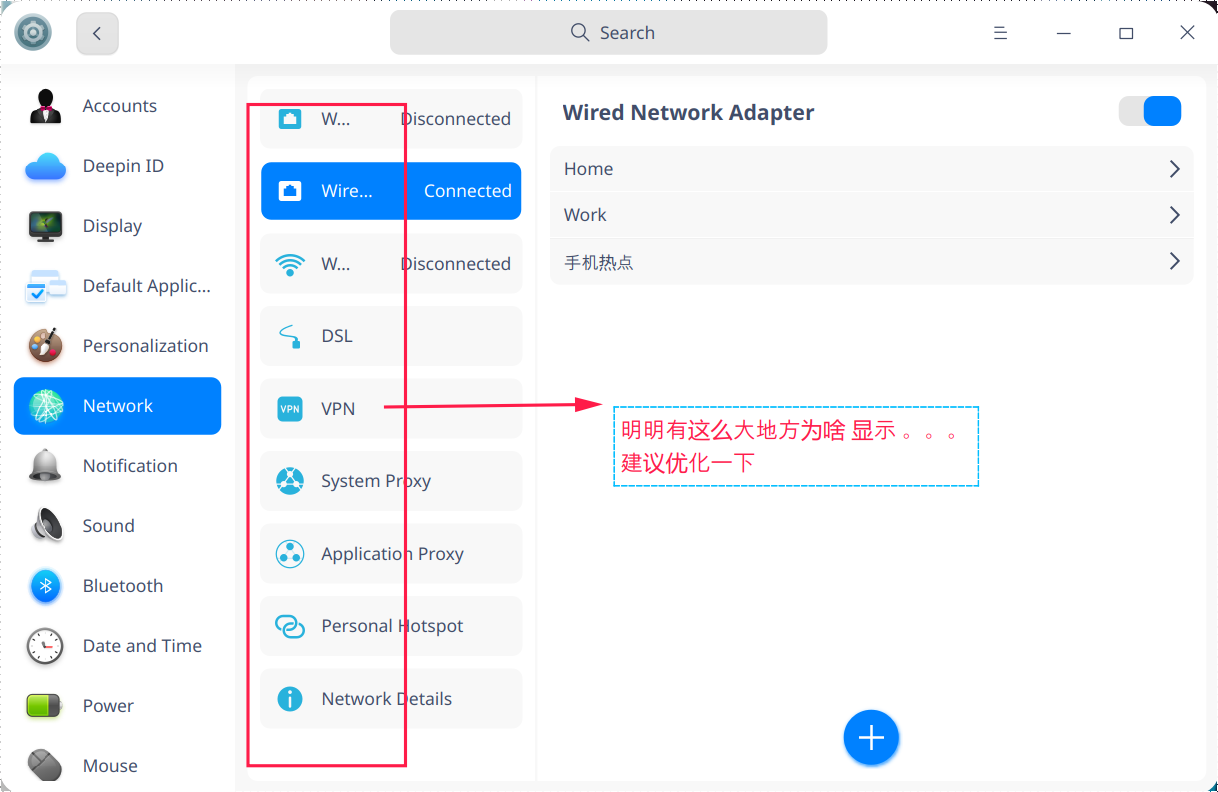Viewport: 1218px width, 792px height.
Task: Open the Display settings section
Action: coord(117,226)
